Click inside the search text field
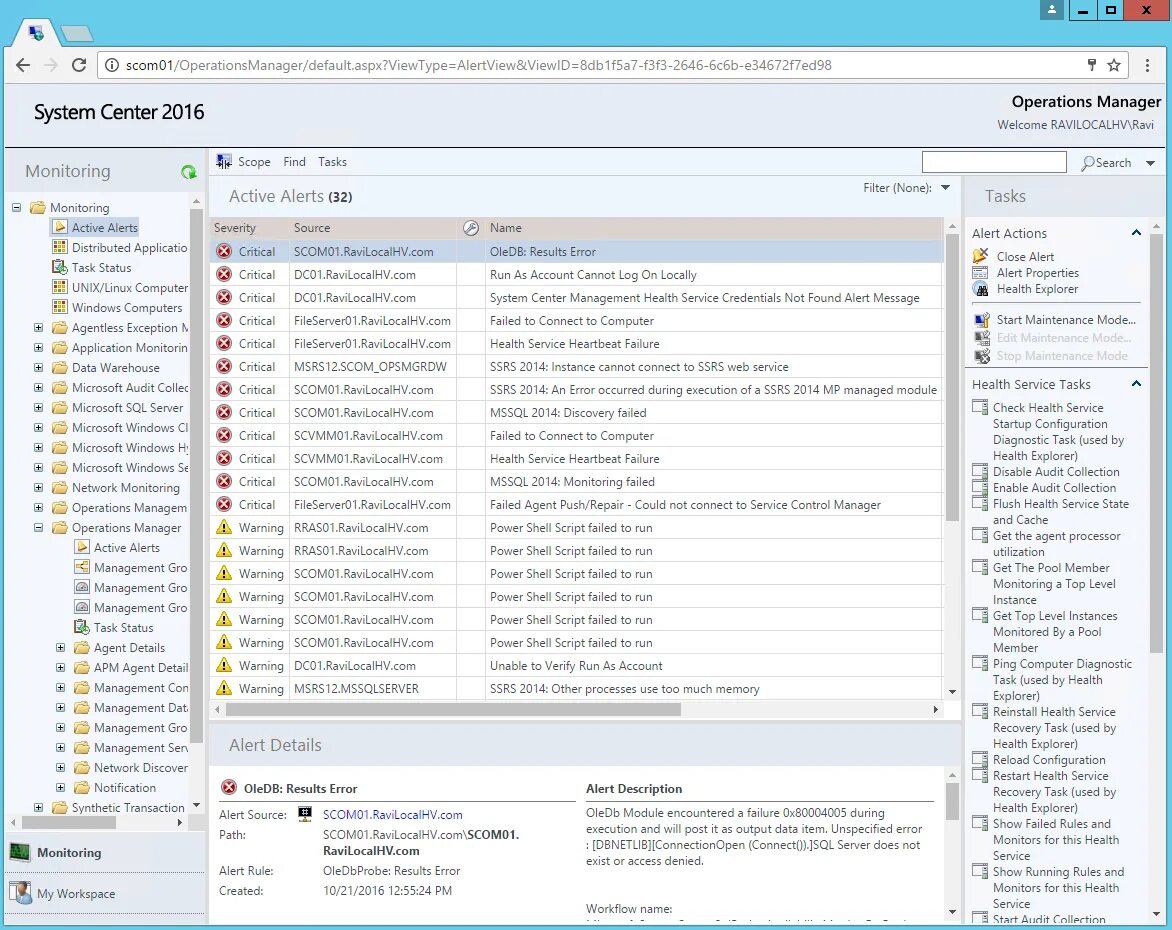The width and height of the screenshot is (1172, 930). pos(994,162)
